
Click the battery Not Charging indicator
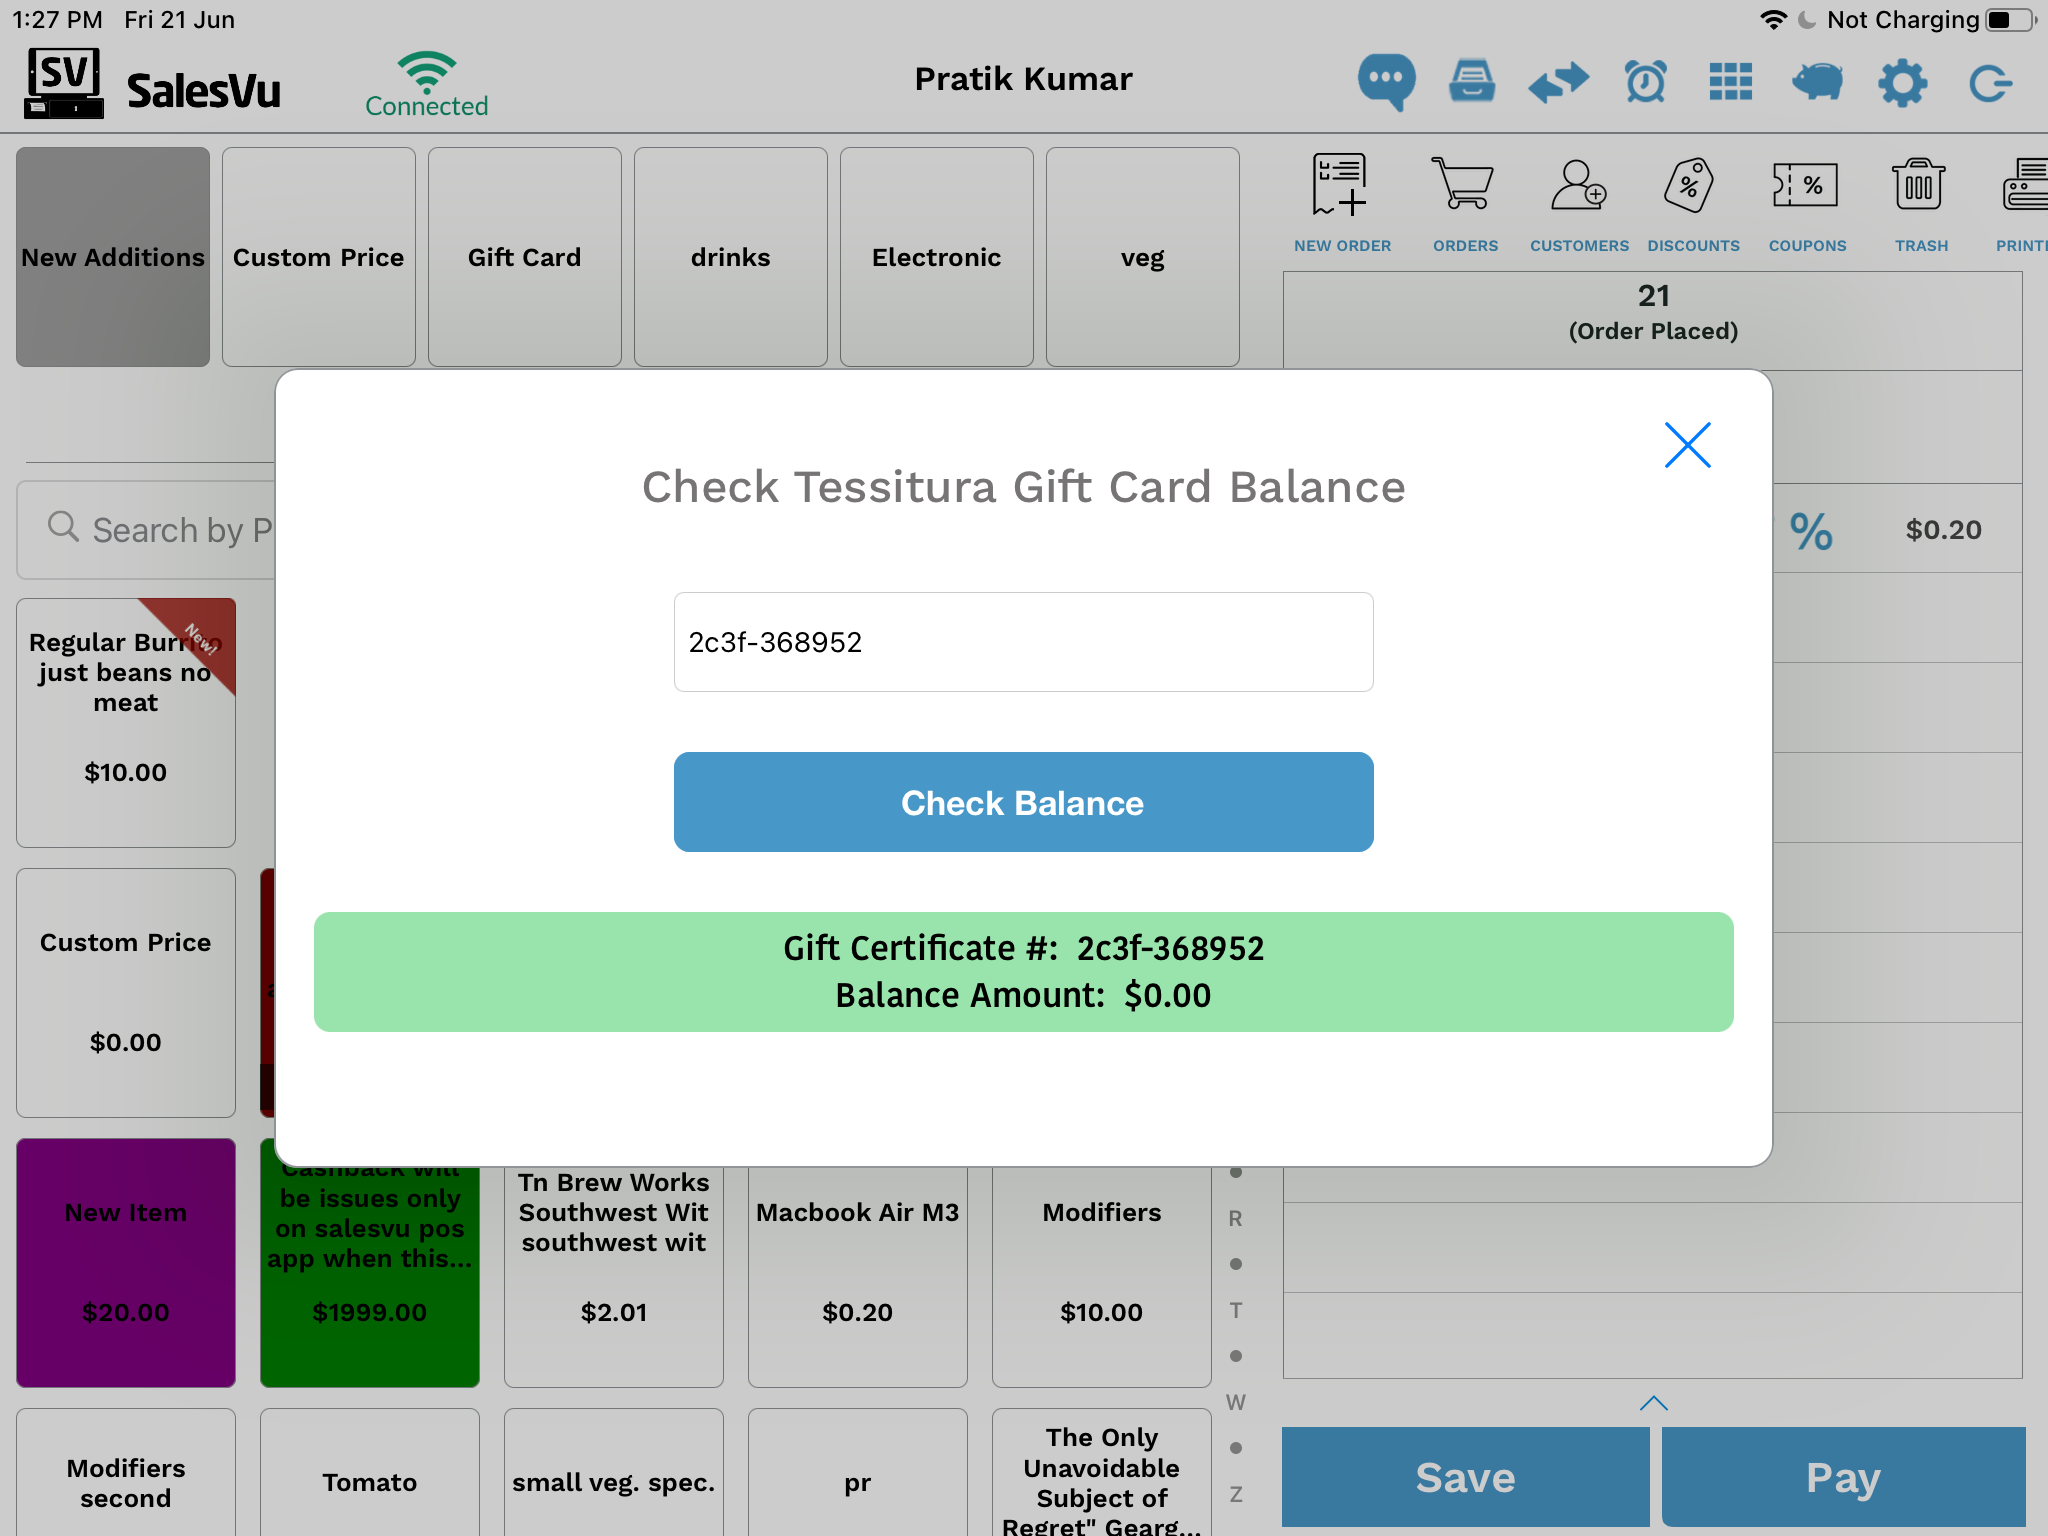pos(1930,20)
